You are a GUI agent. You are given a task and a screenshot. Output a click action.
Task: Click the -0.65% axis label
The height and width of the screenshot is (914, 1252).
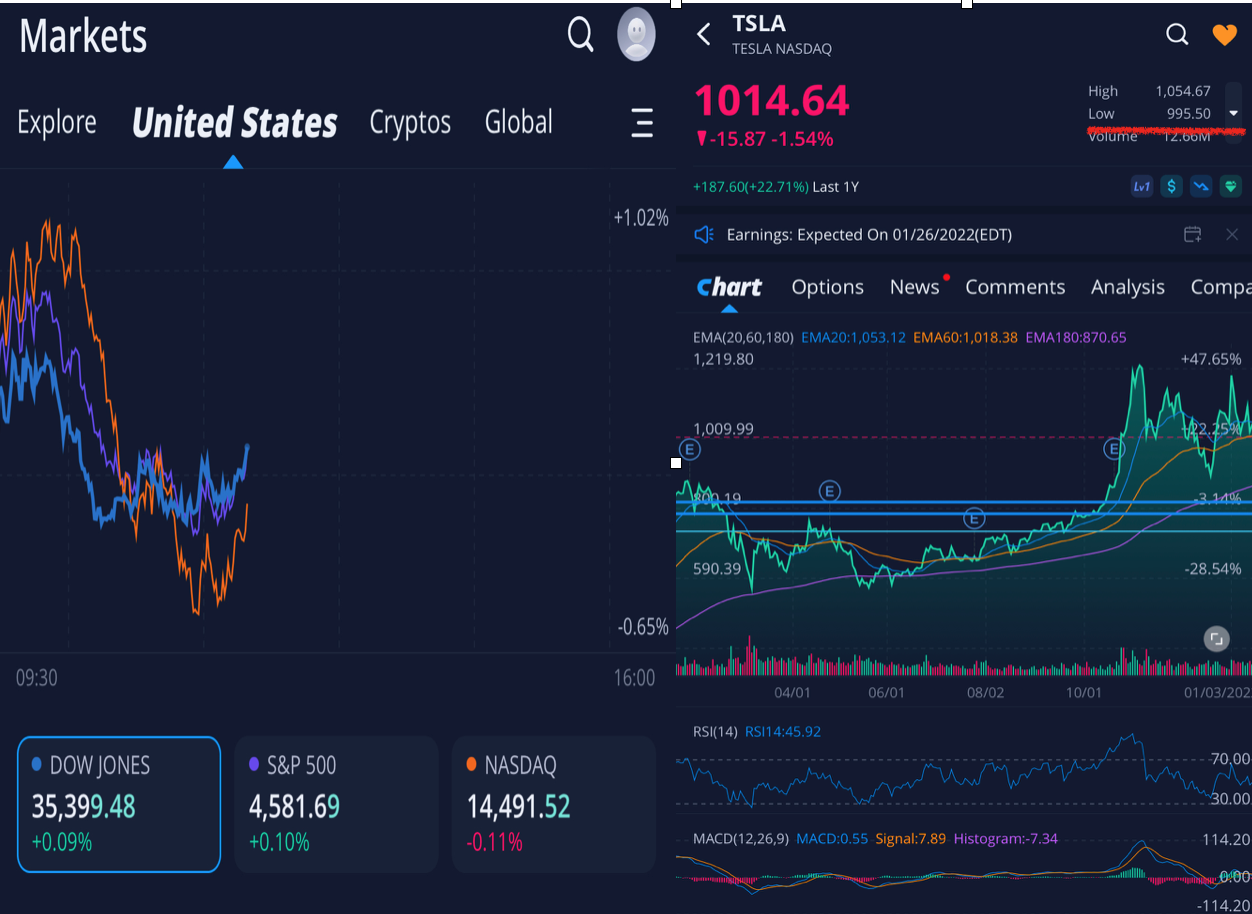pos(643,627)
